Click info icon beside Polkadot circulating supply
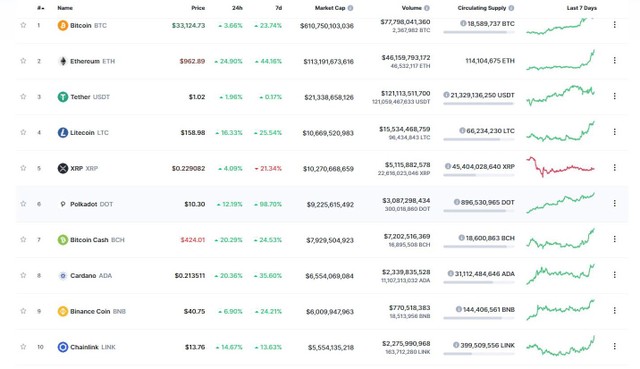Viewport: 640px width, 369px height. [457, 202]
